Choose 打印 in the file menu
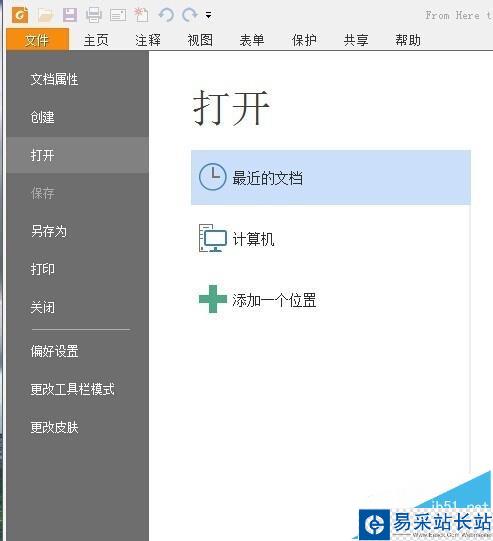The image size is (493, 541). point(78,269)
